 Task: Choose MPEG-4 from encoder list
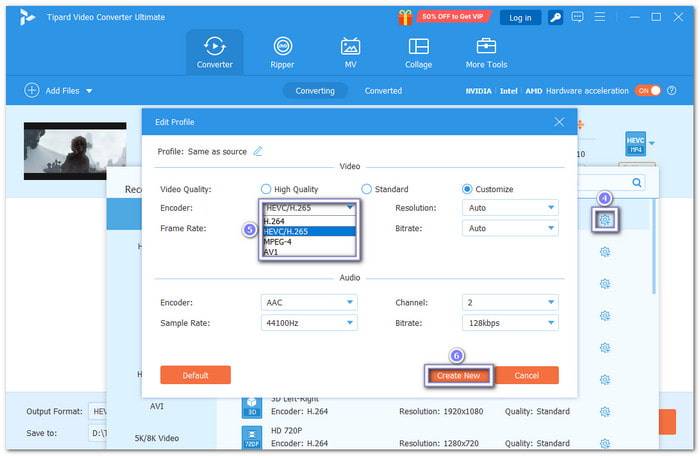(309, 242)
